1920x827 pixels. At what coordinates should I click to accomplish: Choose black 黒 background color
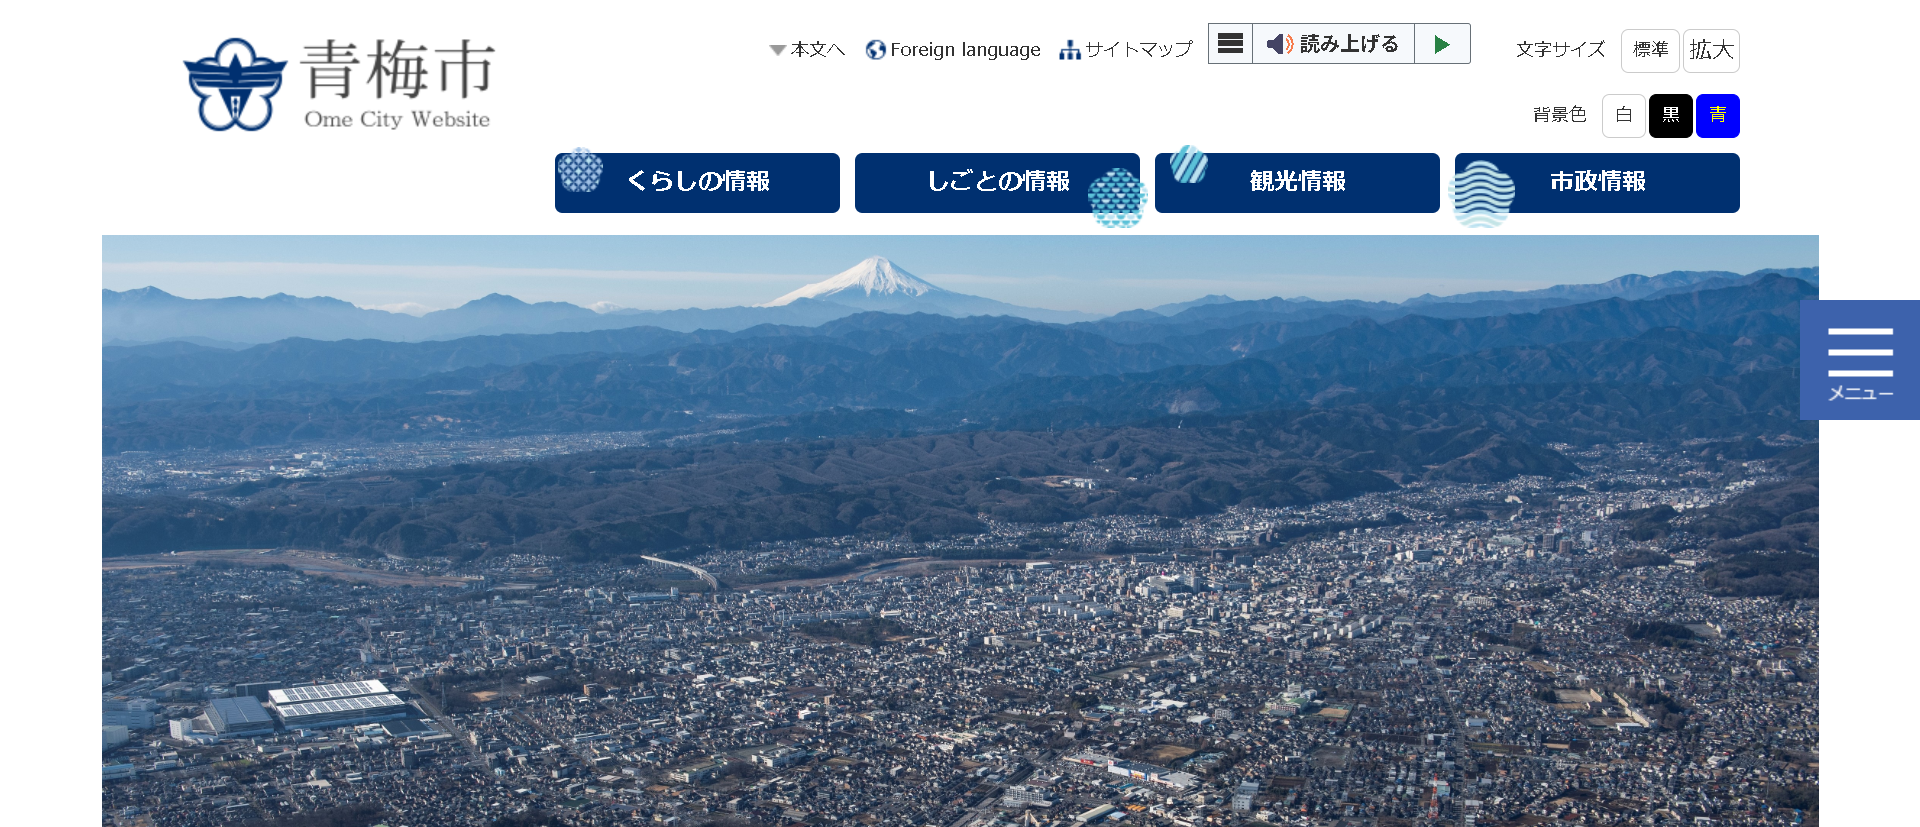pyautogui.click(x=1671, y=116)
